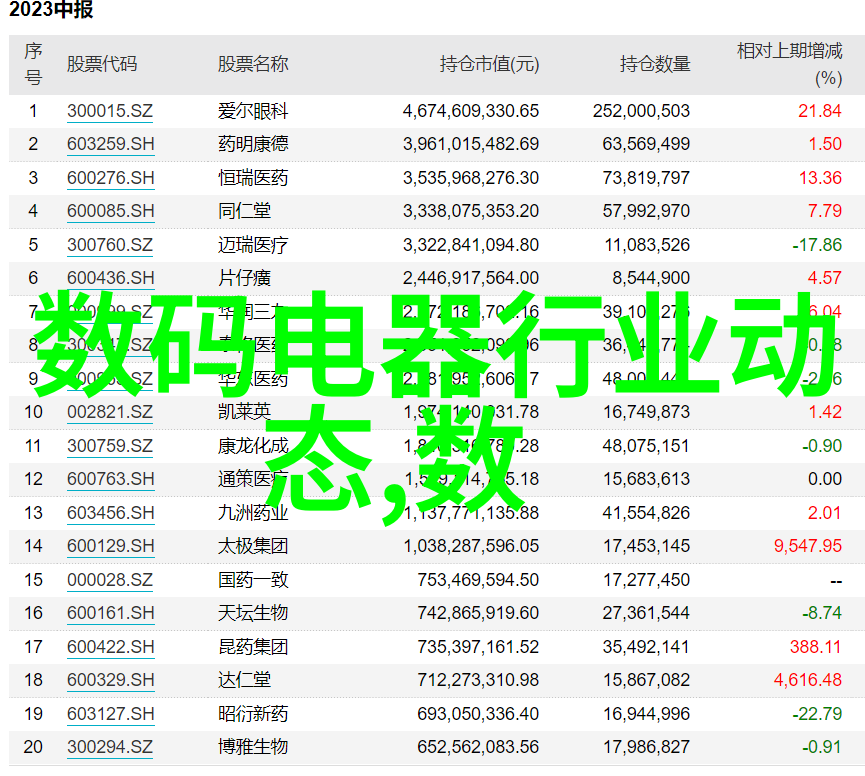Open the 300760.SZ stock code
865x776 pixels.
[110, 245]
